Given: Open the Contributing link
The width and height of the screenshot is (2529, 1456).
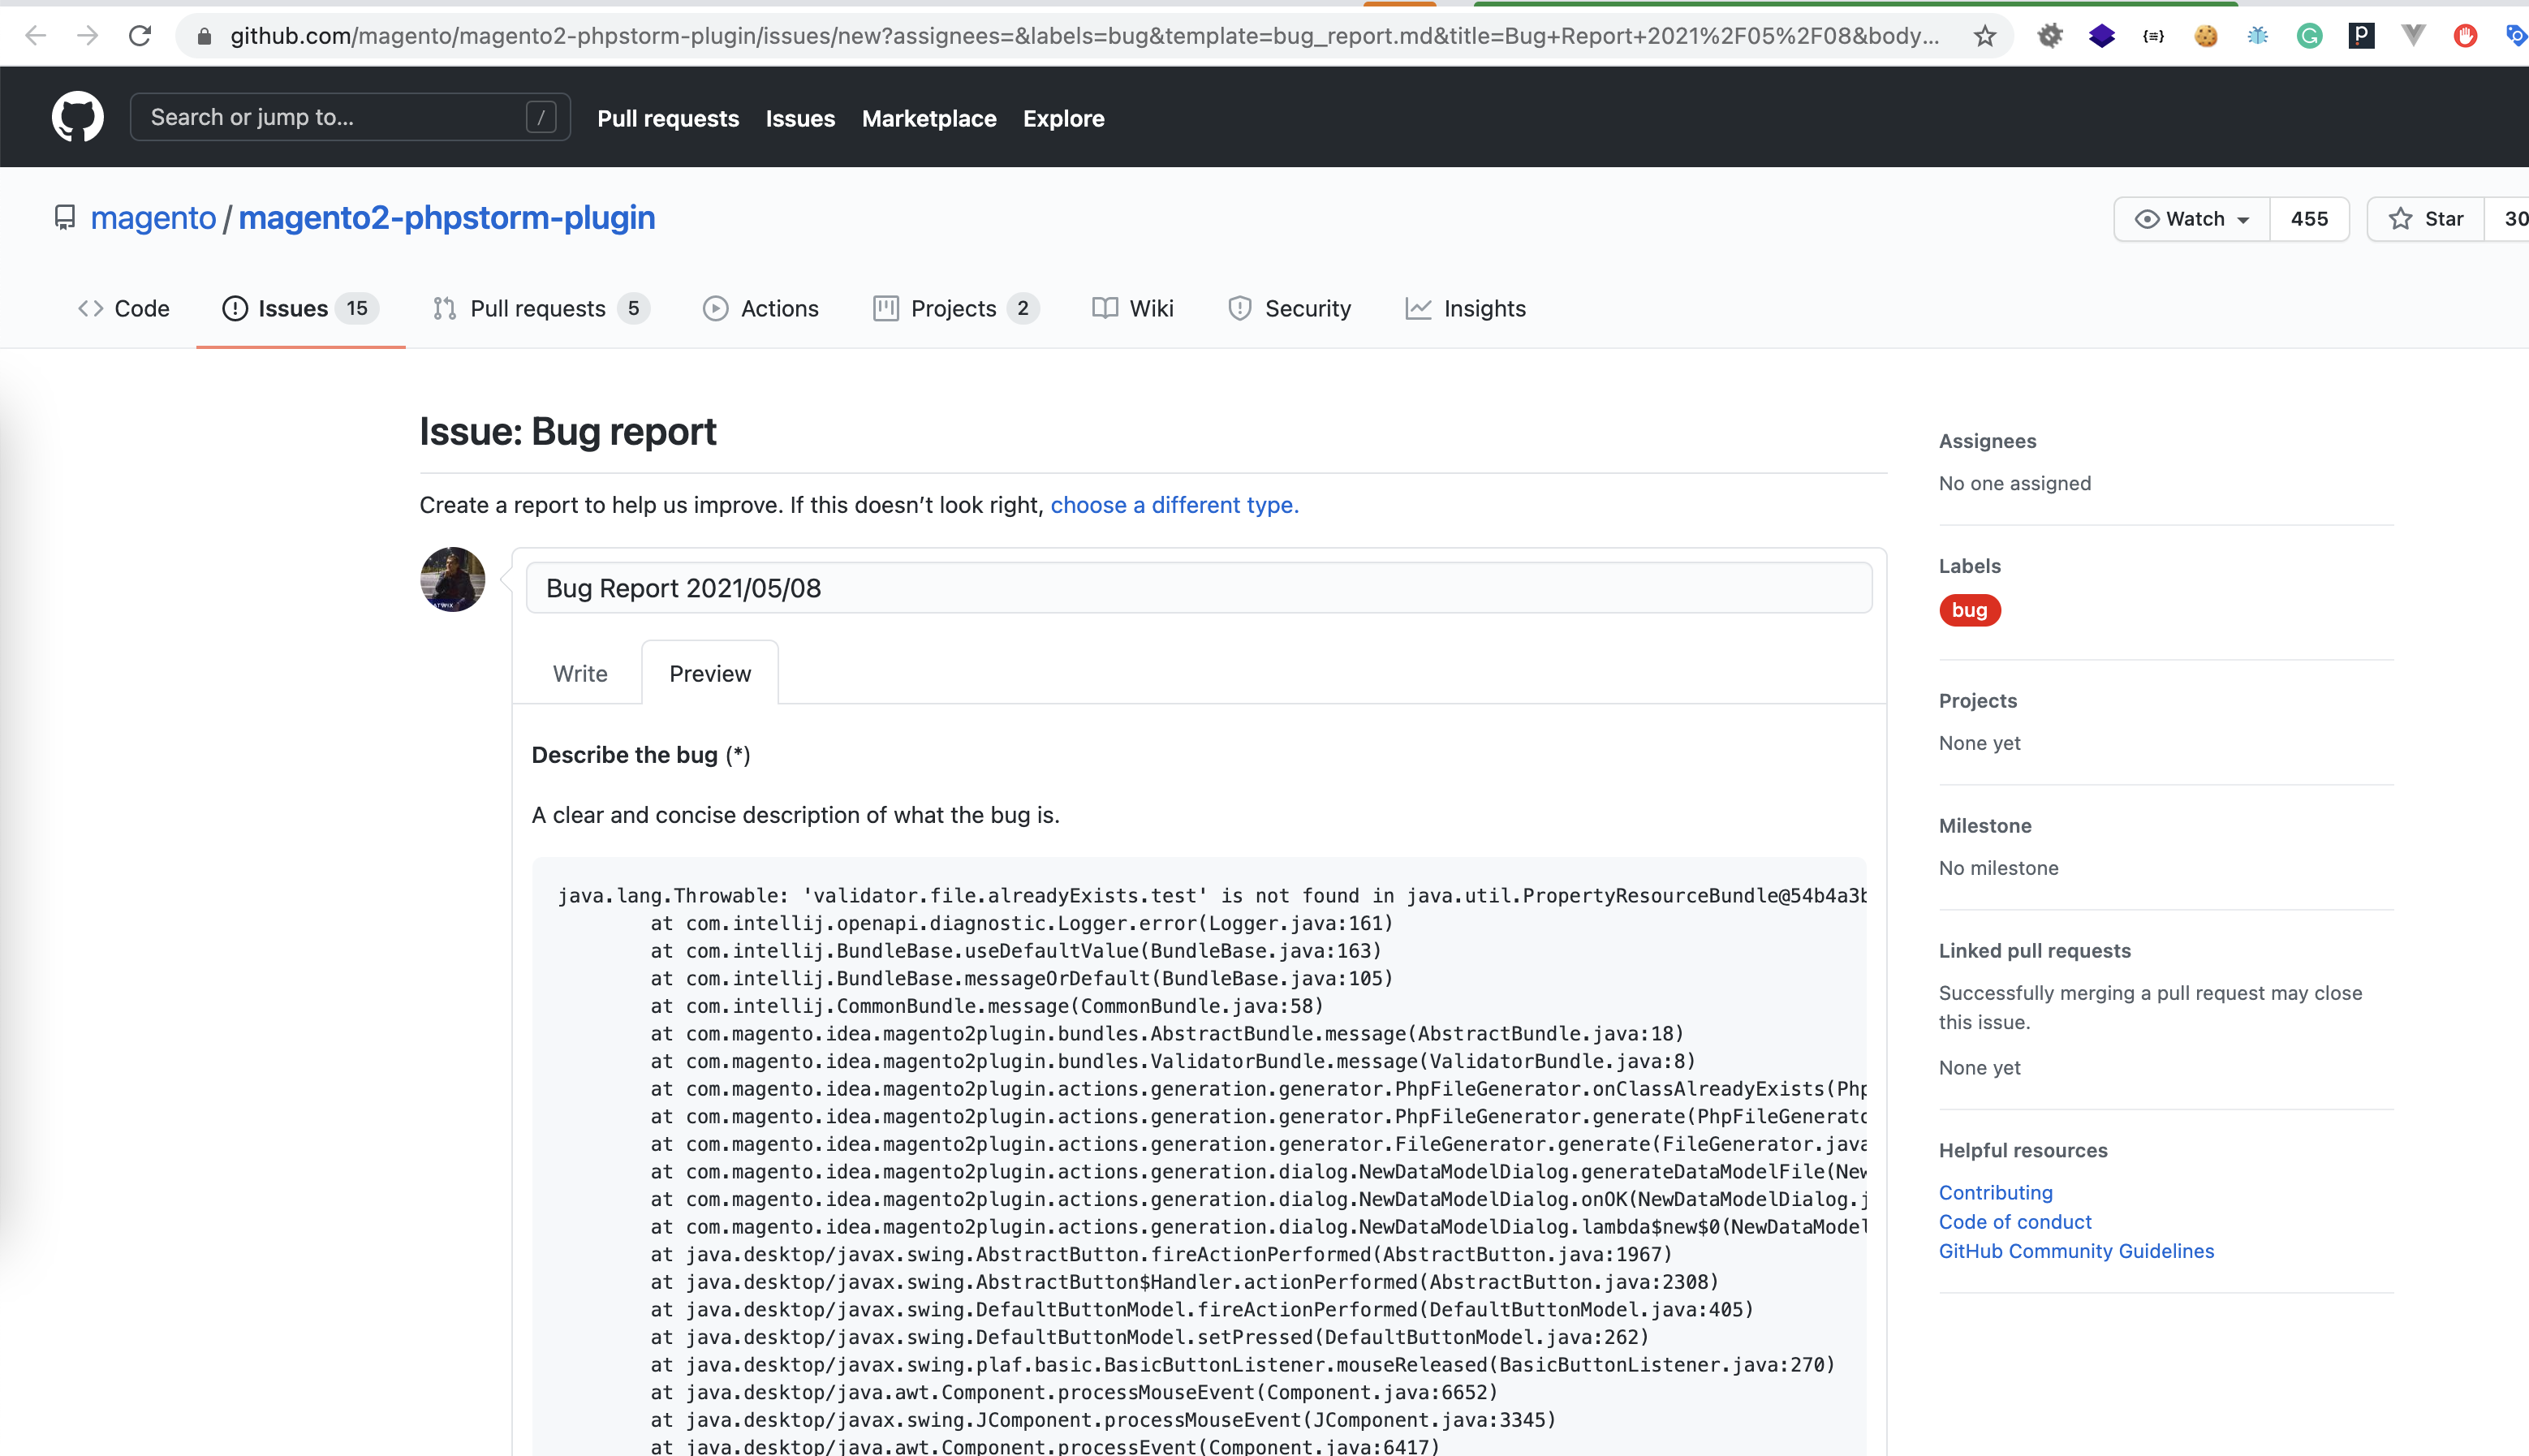Looking at the screenshot, I should (1995, 1192).
